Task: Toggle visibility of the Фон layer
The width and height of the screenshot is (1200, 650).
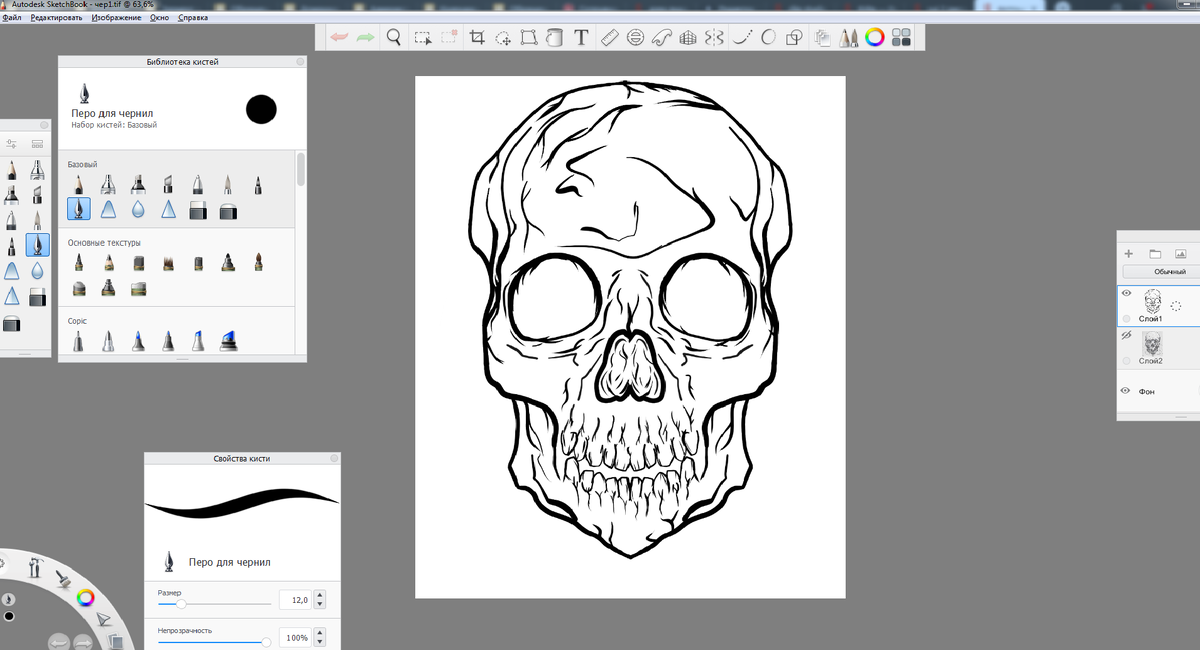Action: tap(1127, 390)
